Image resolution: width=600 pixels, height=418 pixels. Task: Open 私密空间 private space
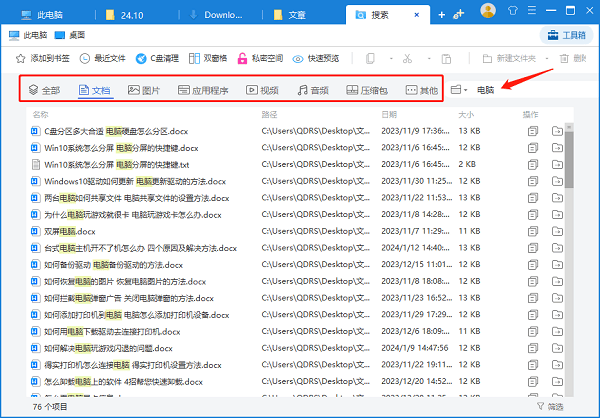pos(260,59)
